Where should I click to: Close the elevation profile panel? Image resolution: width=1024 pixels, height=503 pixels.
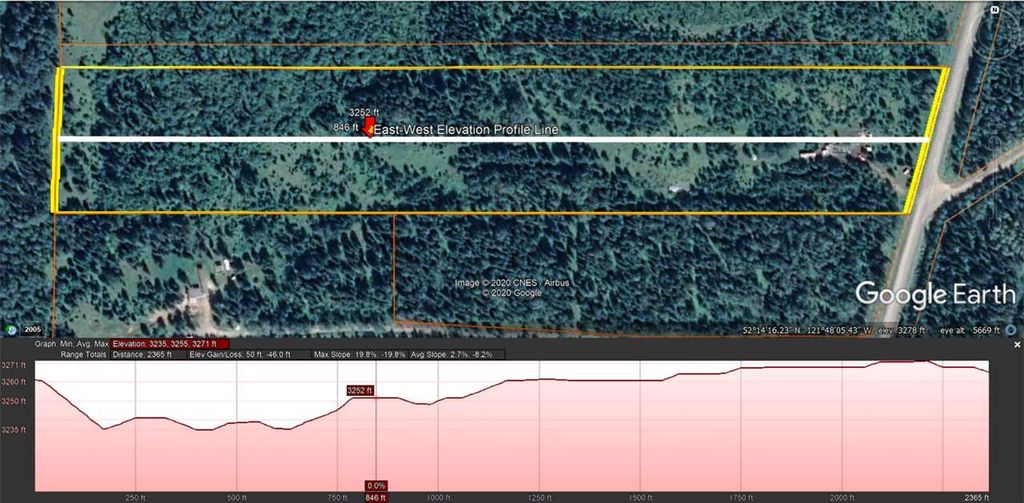coord(1017,344)
